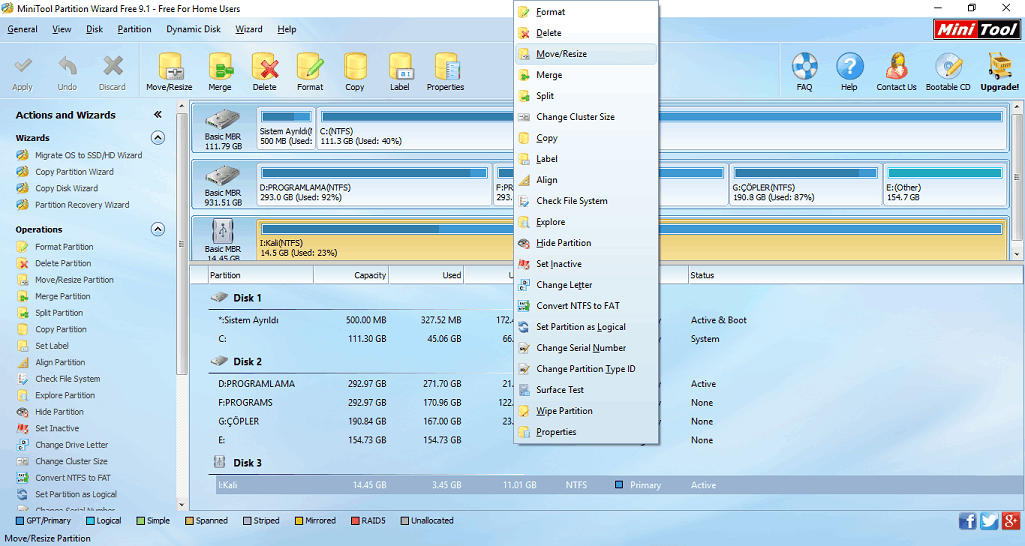Choose Convert NTFS to FAT in context menu
This screenshot has width=1025, height=546.
click(x=586, y=305)
